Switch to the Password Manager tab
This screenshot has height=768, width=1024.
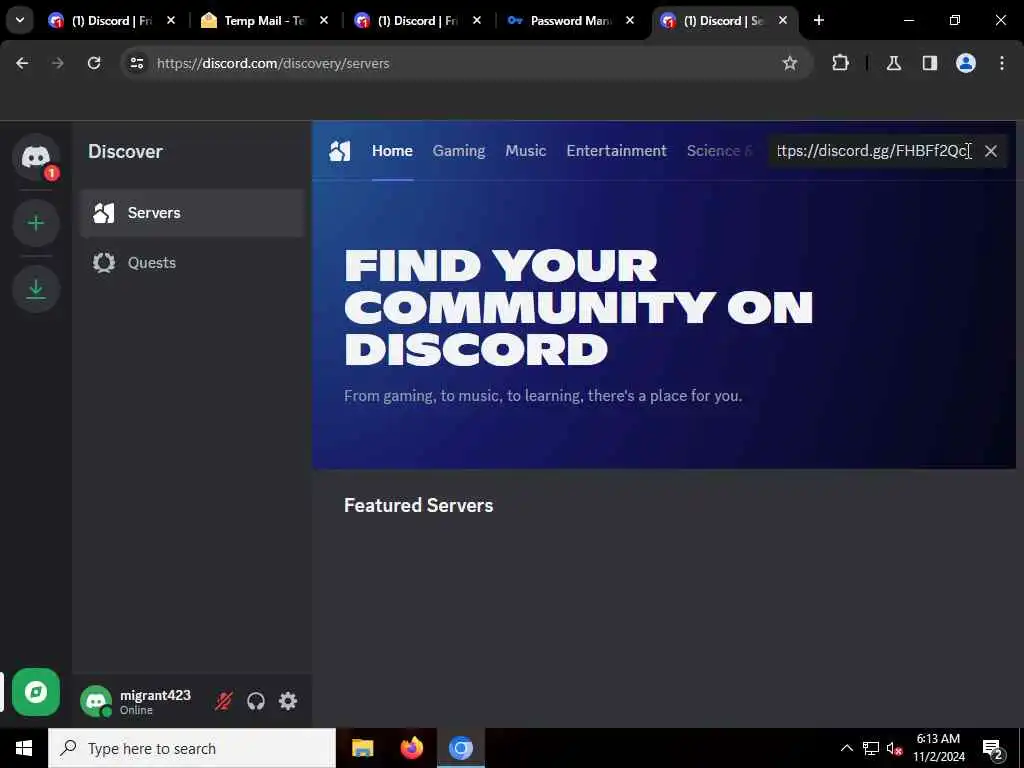[571, 21]
